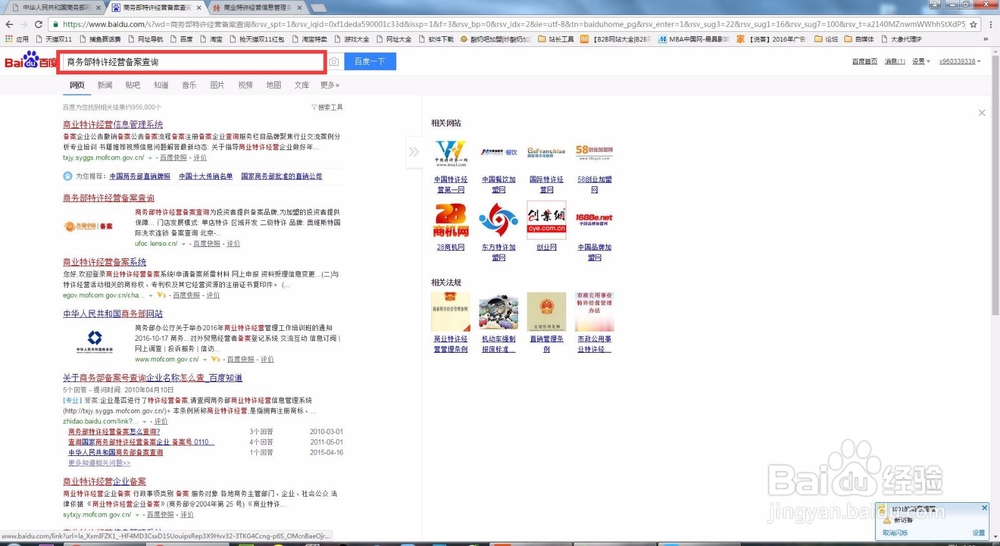Screen dimensions: 1000x546
Task: Open the new tab button
Action: pyautogui.click(x=318, y=8)
